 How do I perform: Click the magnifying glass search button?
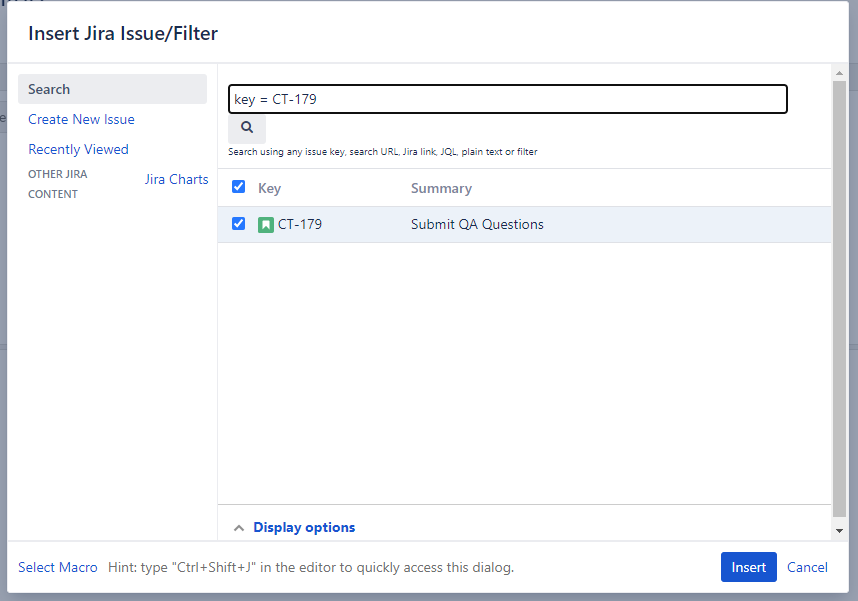coord(247,128)
